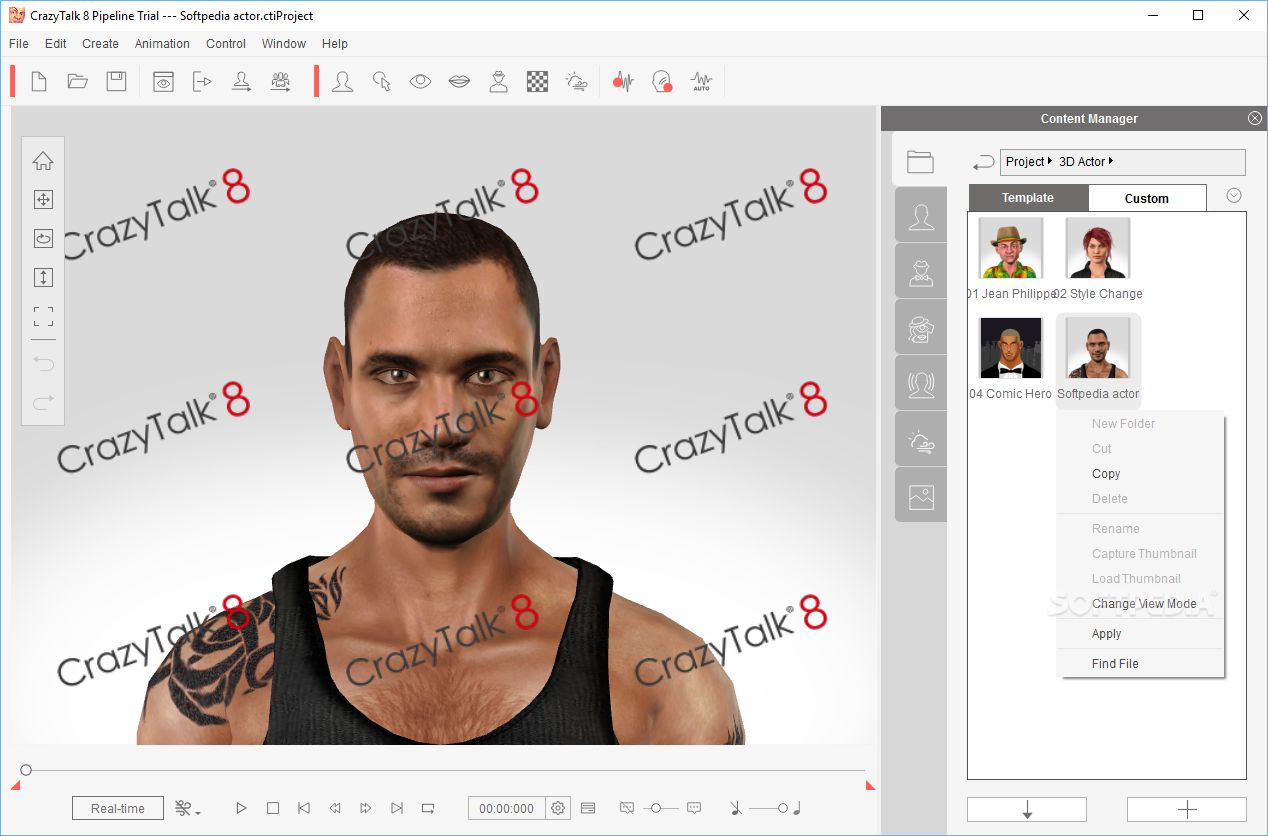Switch to the Template tab
Image resolution: width=1268 pixels, height=836 pixels.
click(1028, 197)
